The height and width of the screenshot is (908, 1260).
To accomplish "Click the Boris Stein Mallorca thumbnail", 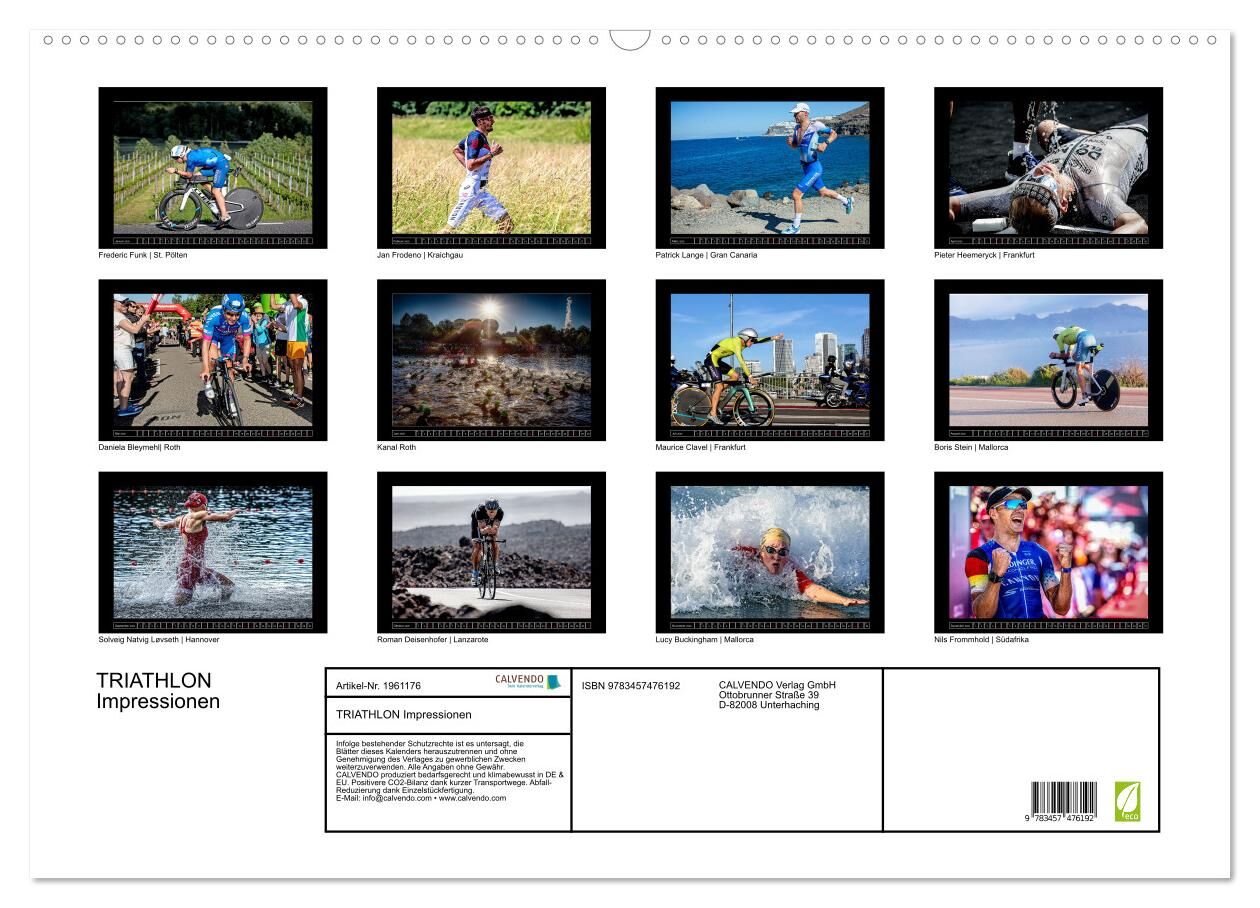I will [1048, 360].
